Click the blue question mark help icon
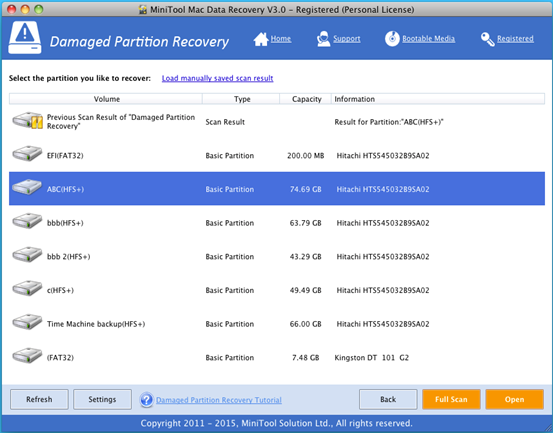The height and width of the screenshot is (433, 553). point(146,400)
